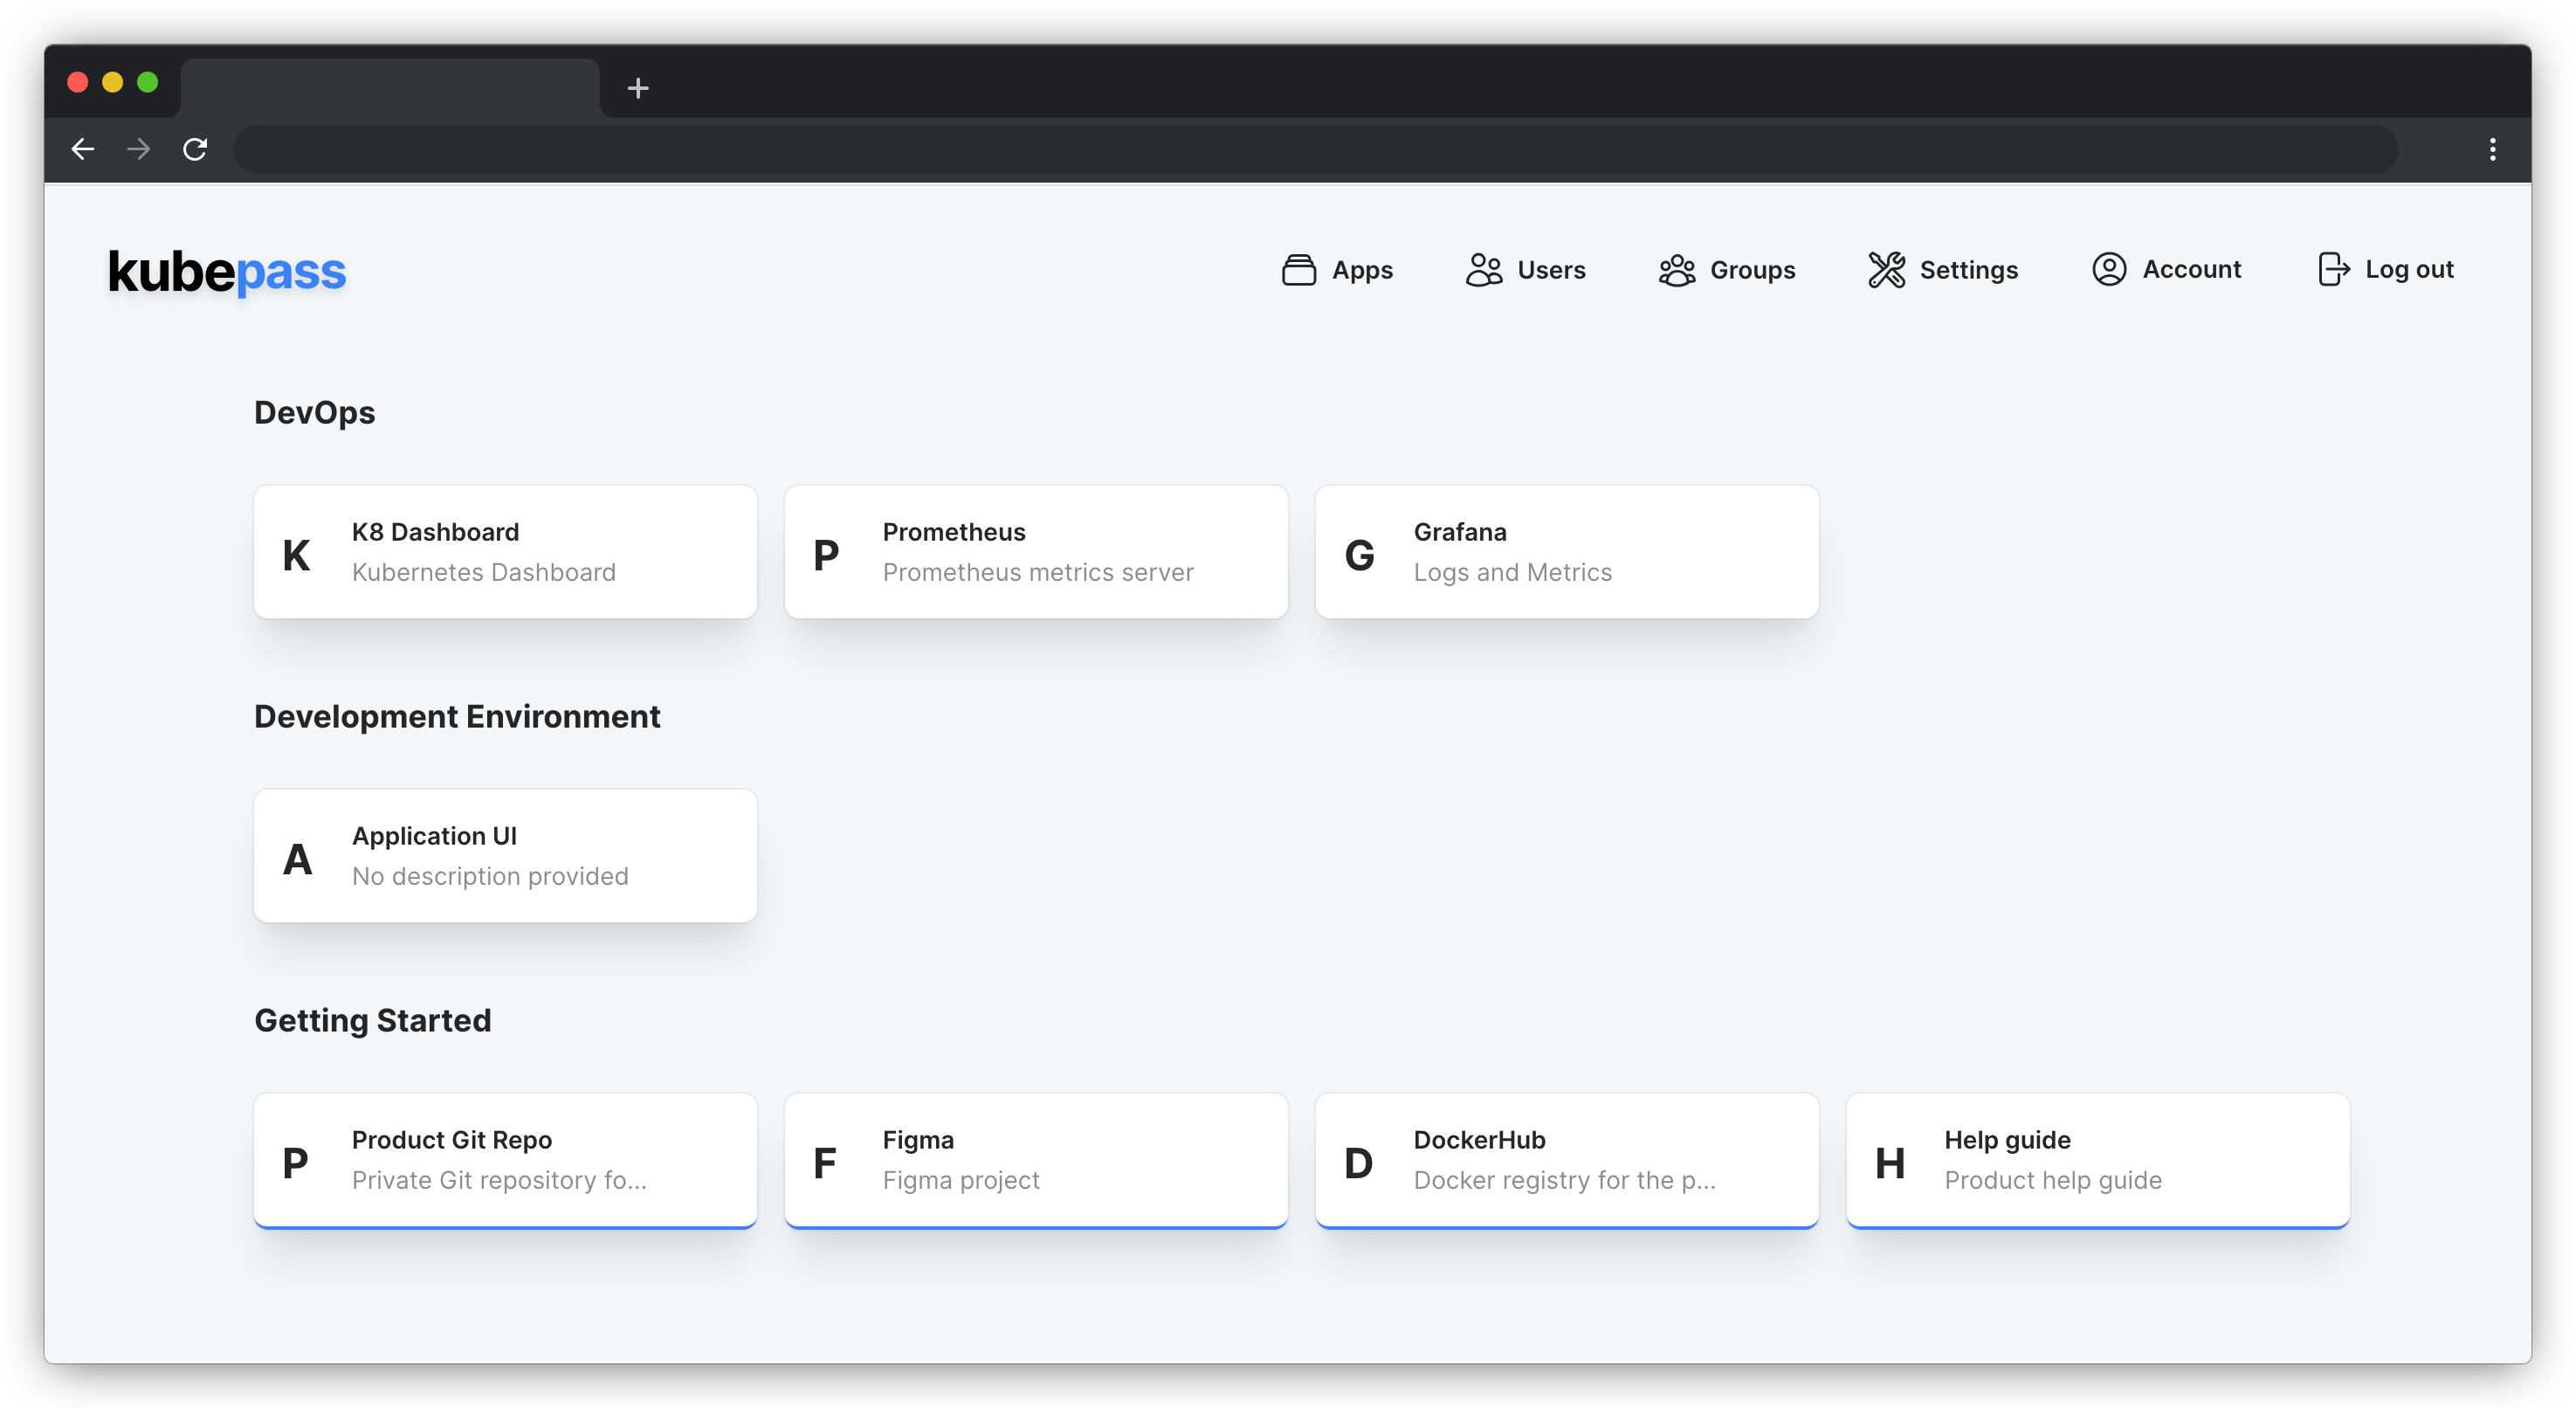Open the Product Git Repo card

[x=505, y=1160]
